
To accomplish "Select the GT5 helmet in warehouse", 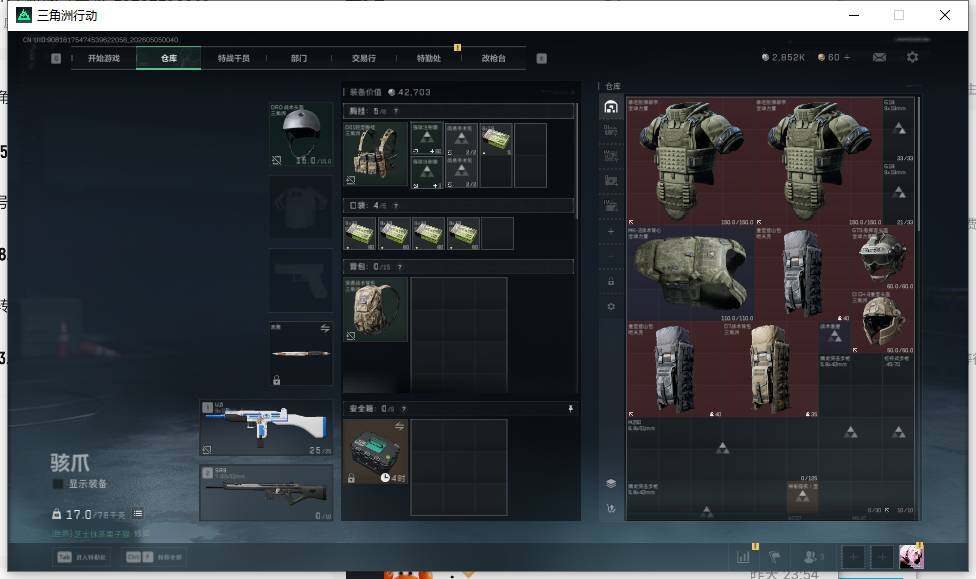I will pos(882,258).
